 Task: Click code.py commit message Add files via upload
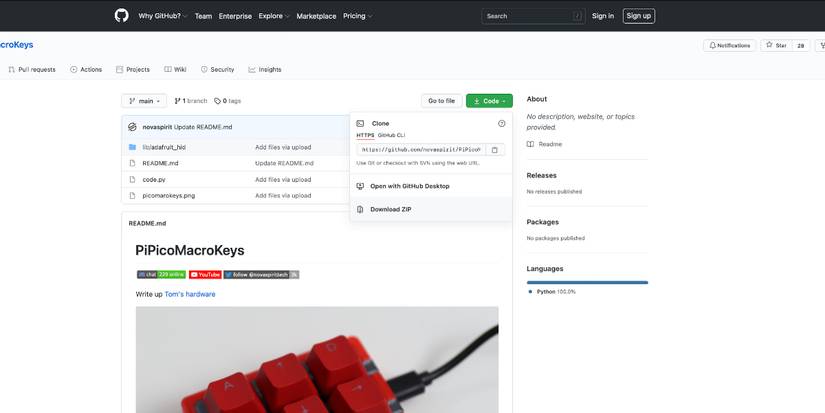tap(283, 180)
